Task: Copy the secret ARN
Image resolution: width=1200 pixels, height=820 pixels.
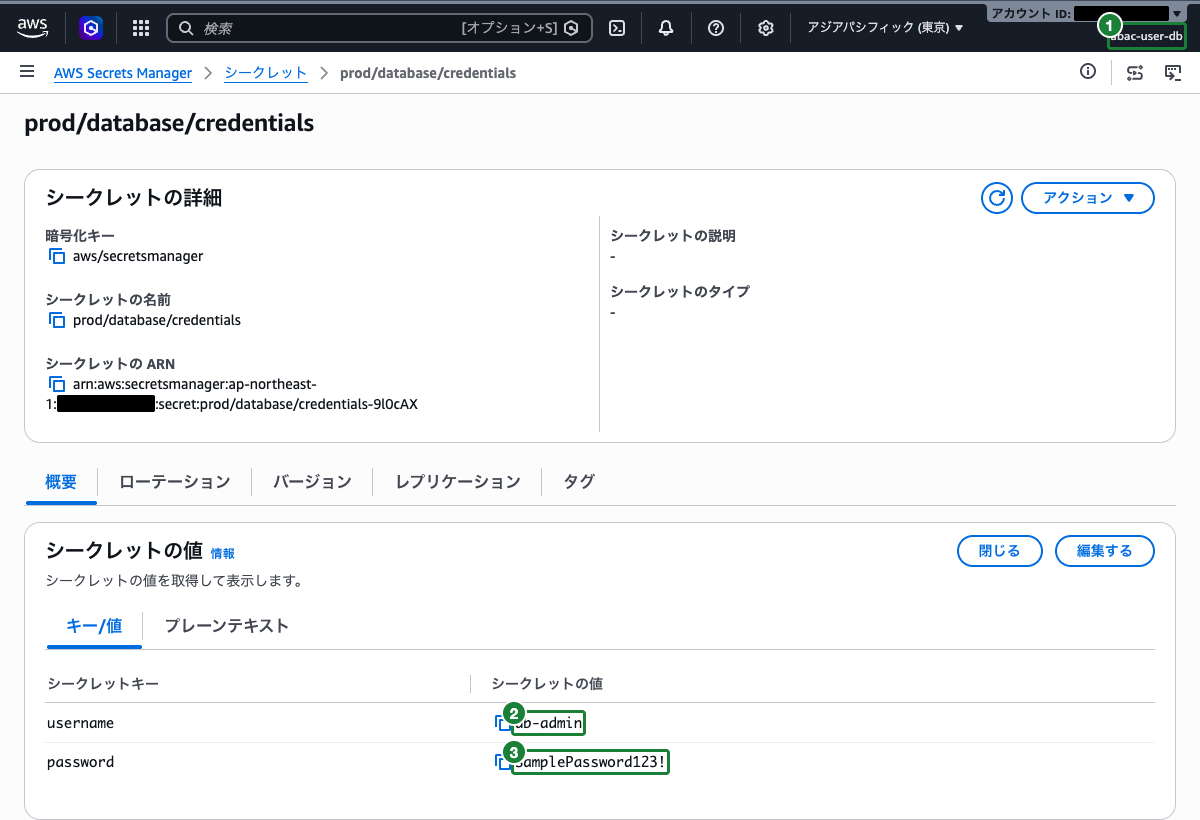Action: pyautogui.click(x=57, y=384)
